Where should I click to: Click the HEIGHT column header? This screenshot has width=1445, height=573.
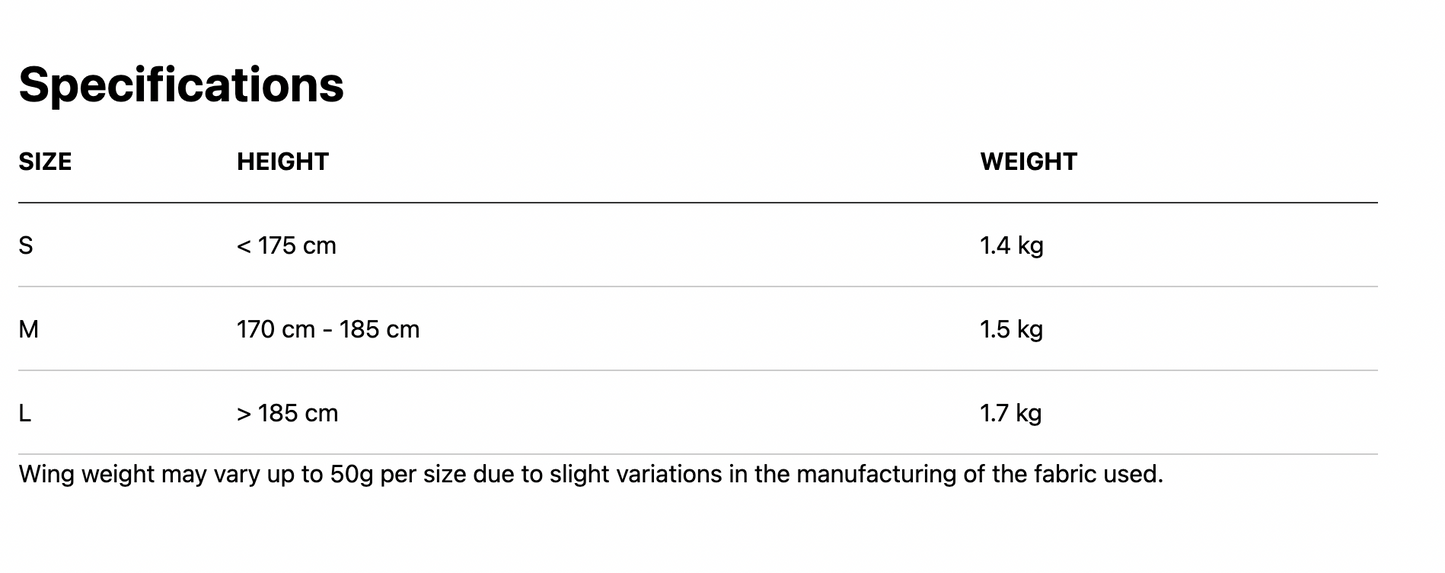[x=282, y=162]
